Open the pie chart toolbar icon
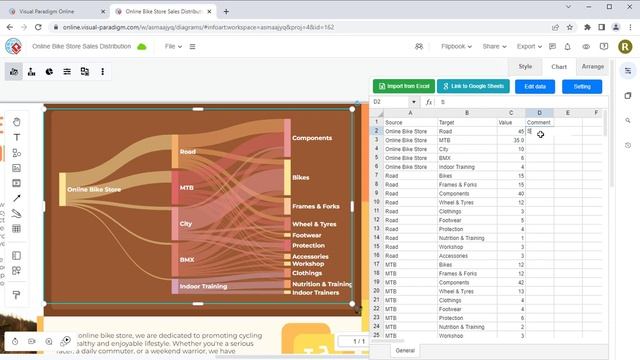This screenshot has width=640, height=360. pos(49,72)
